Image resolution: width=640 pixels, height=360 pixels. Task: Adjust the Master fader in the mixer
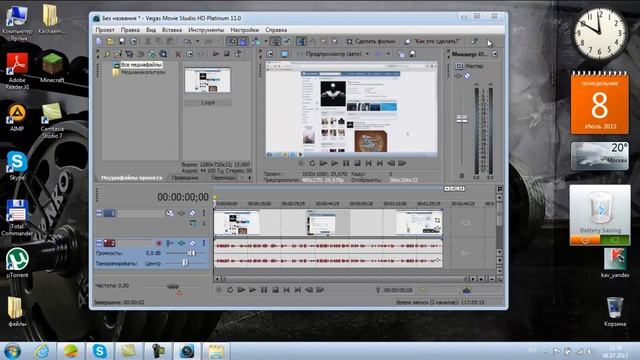(462, 119)
